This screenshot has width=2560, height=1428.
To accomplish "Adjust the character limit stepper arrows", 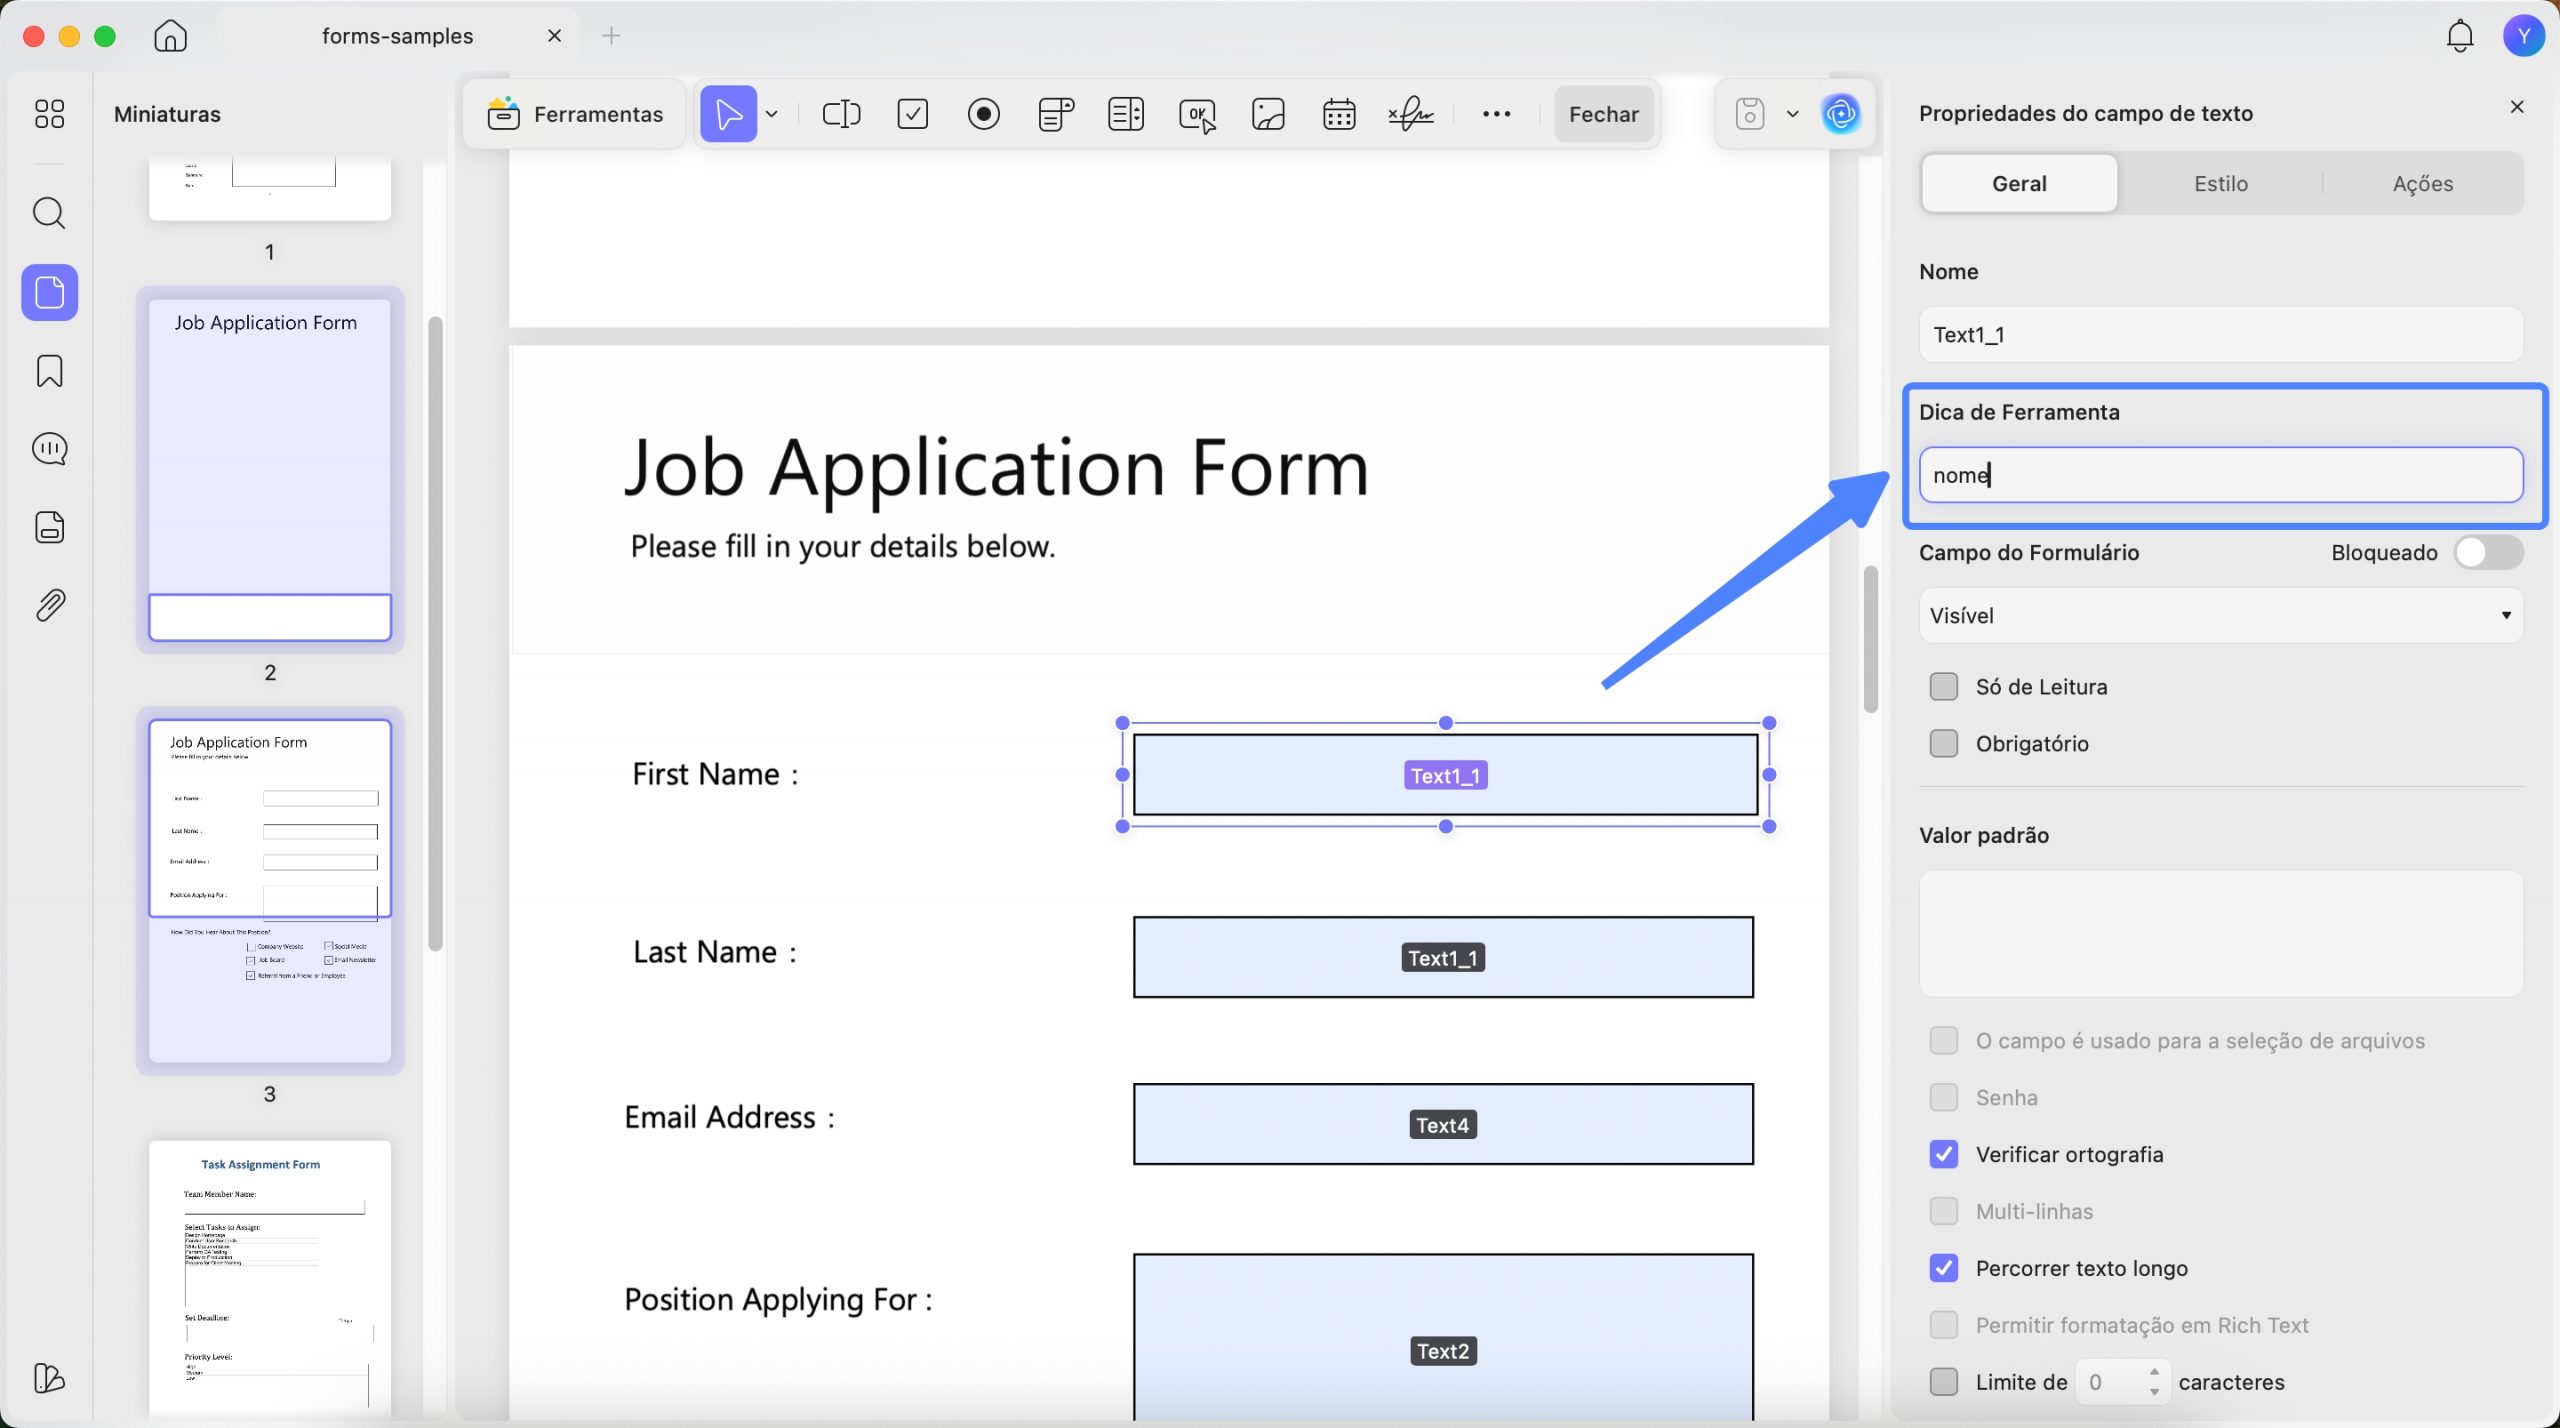I will tap(2154, 1383).
